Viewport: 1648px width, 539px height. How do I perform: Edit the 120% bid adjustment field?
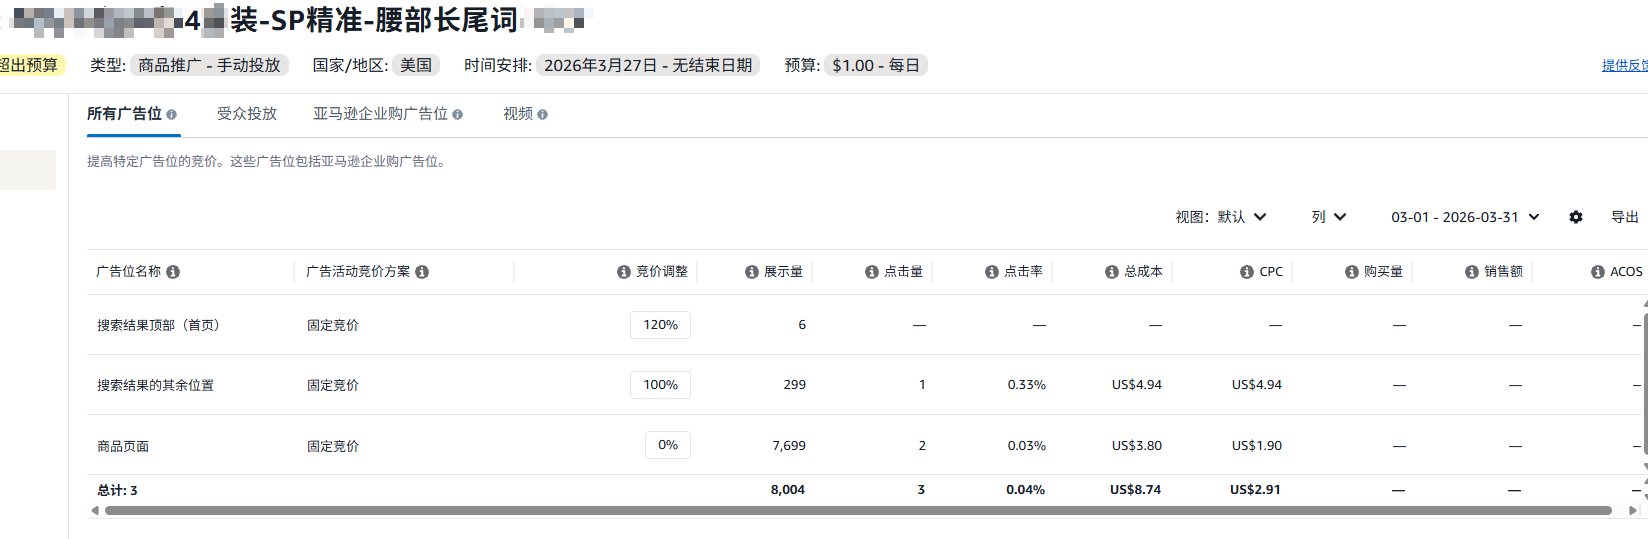(x=660, y=325)
